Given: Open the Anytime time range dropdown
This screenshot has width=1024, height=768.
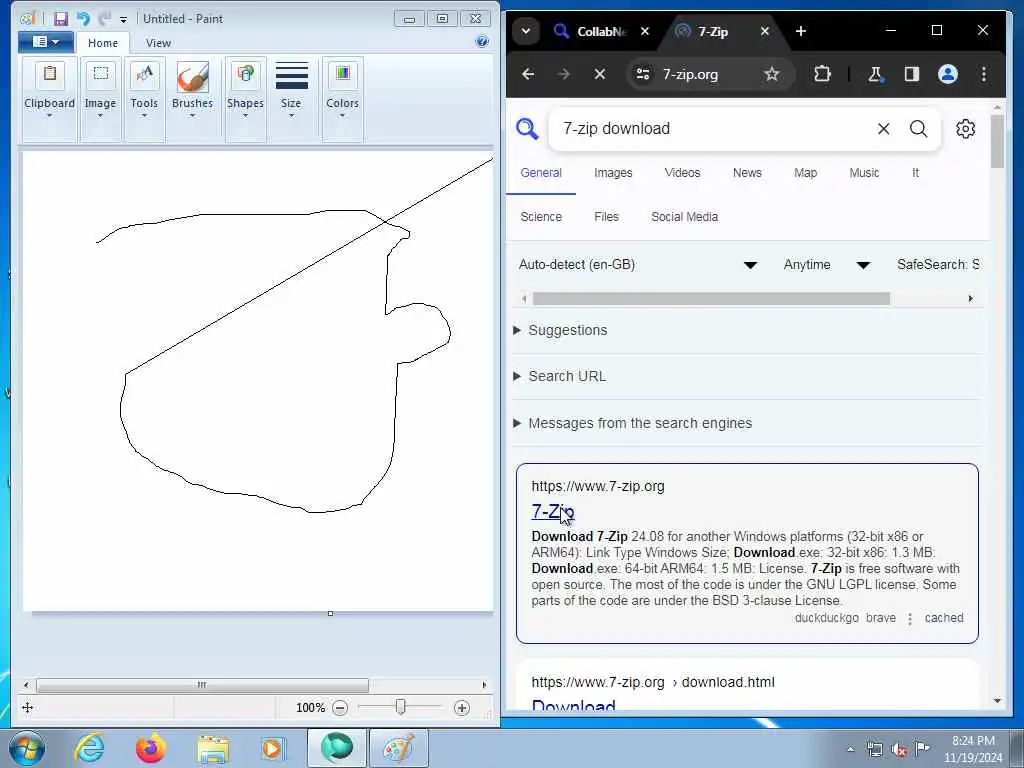Looking at the screenshot, I should point(827,264).
